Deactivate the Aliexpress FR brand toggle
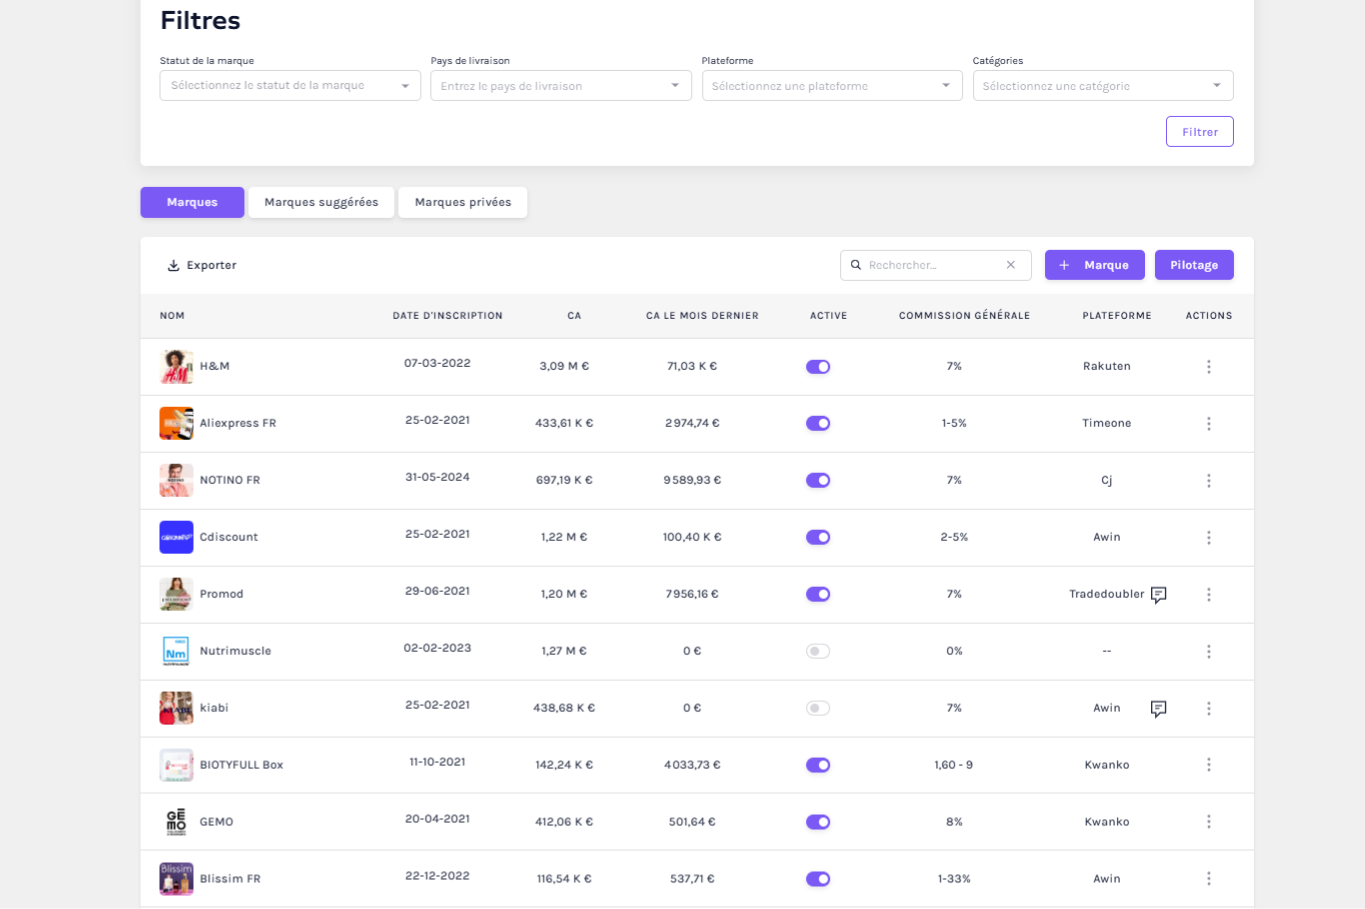1365x909 pixels. [x=818, y=424]
